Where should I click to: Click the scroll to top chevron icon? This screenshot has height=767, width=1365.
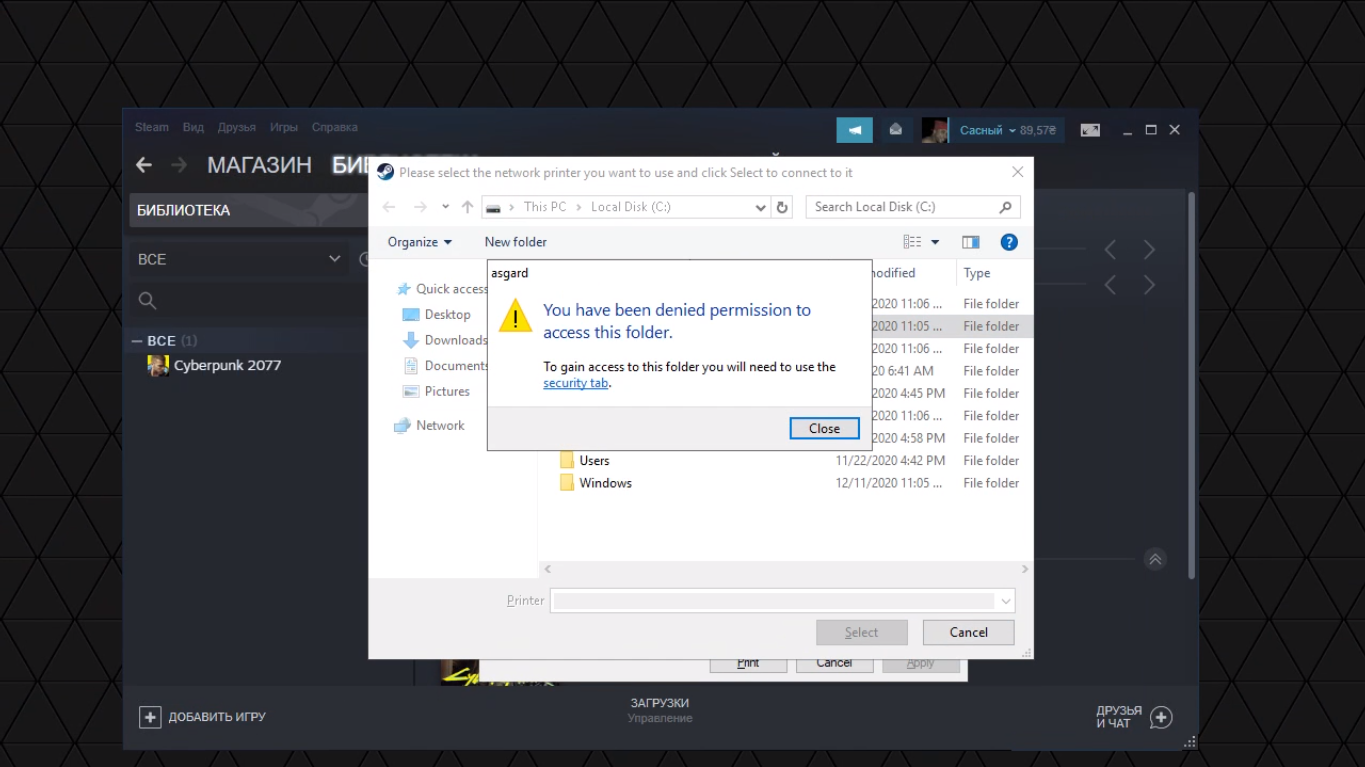coord(1155,560)
